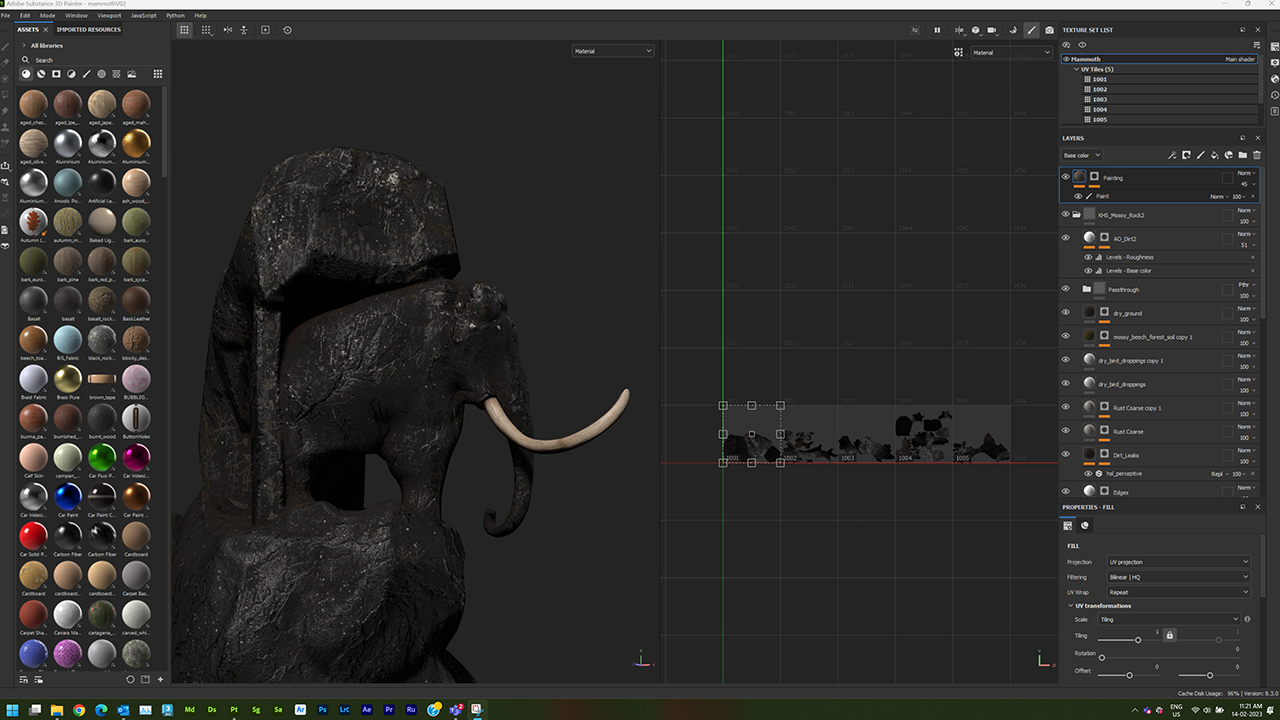This screenshot has width=1280, height=720.
Task: Select the Physics particles tool
Action: pos(1015,30)
